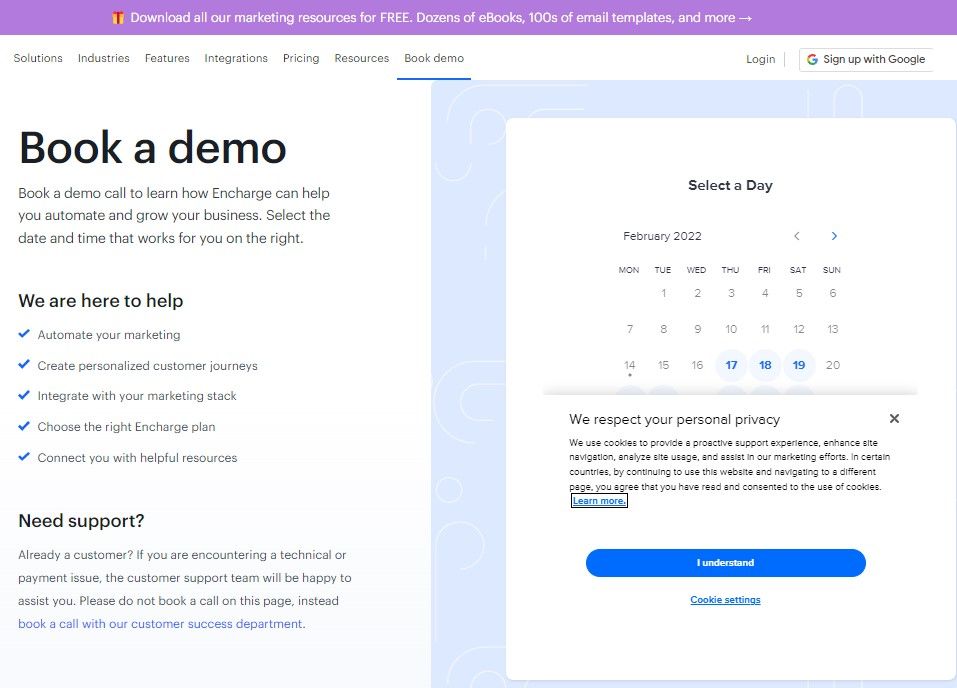The width and height of the screenshot is (957, 688).
Task: Click the I understand button
Action: click(726, 563)
